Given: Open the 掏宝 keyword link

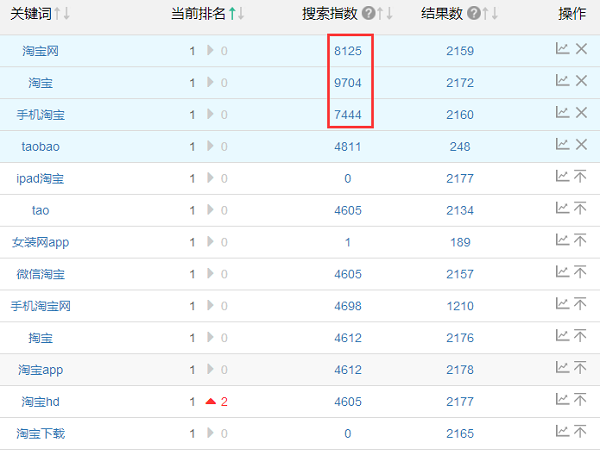Looking at the screenshot, I should point(40,338).
